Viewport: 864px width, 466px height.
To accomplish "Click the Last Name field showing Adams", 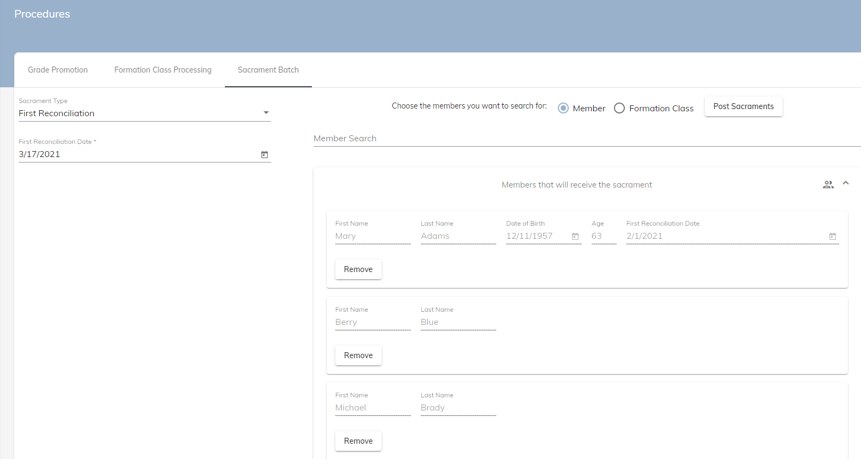I will point(457,237).
